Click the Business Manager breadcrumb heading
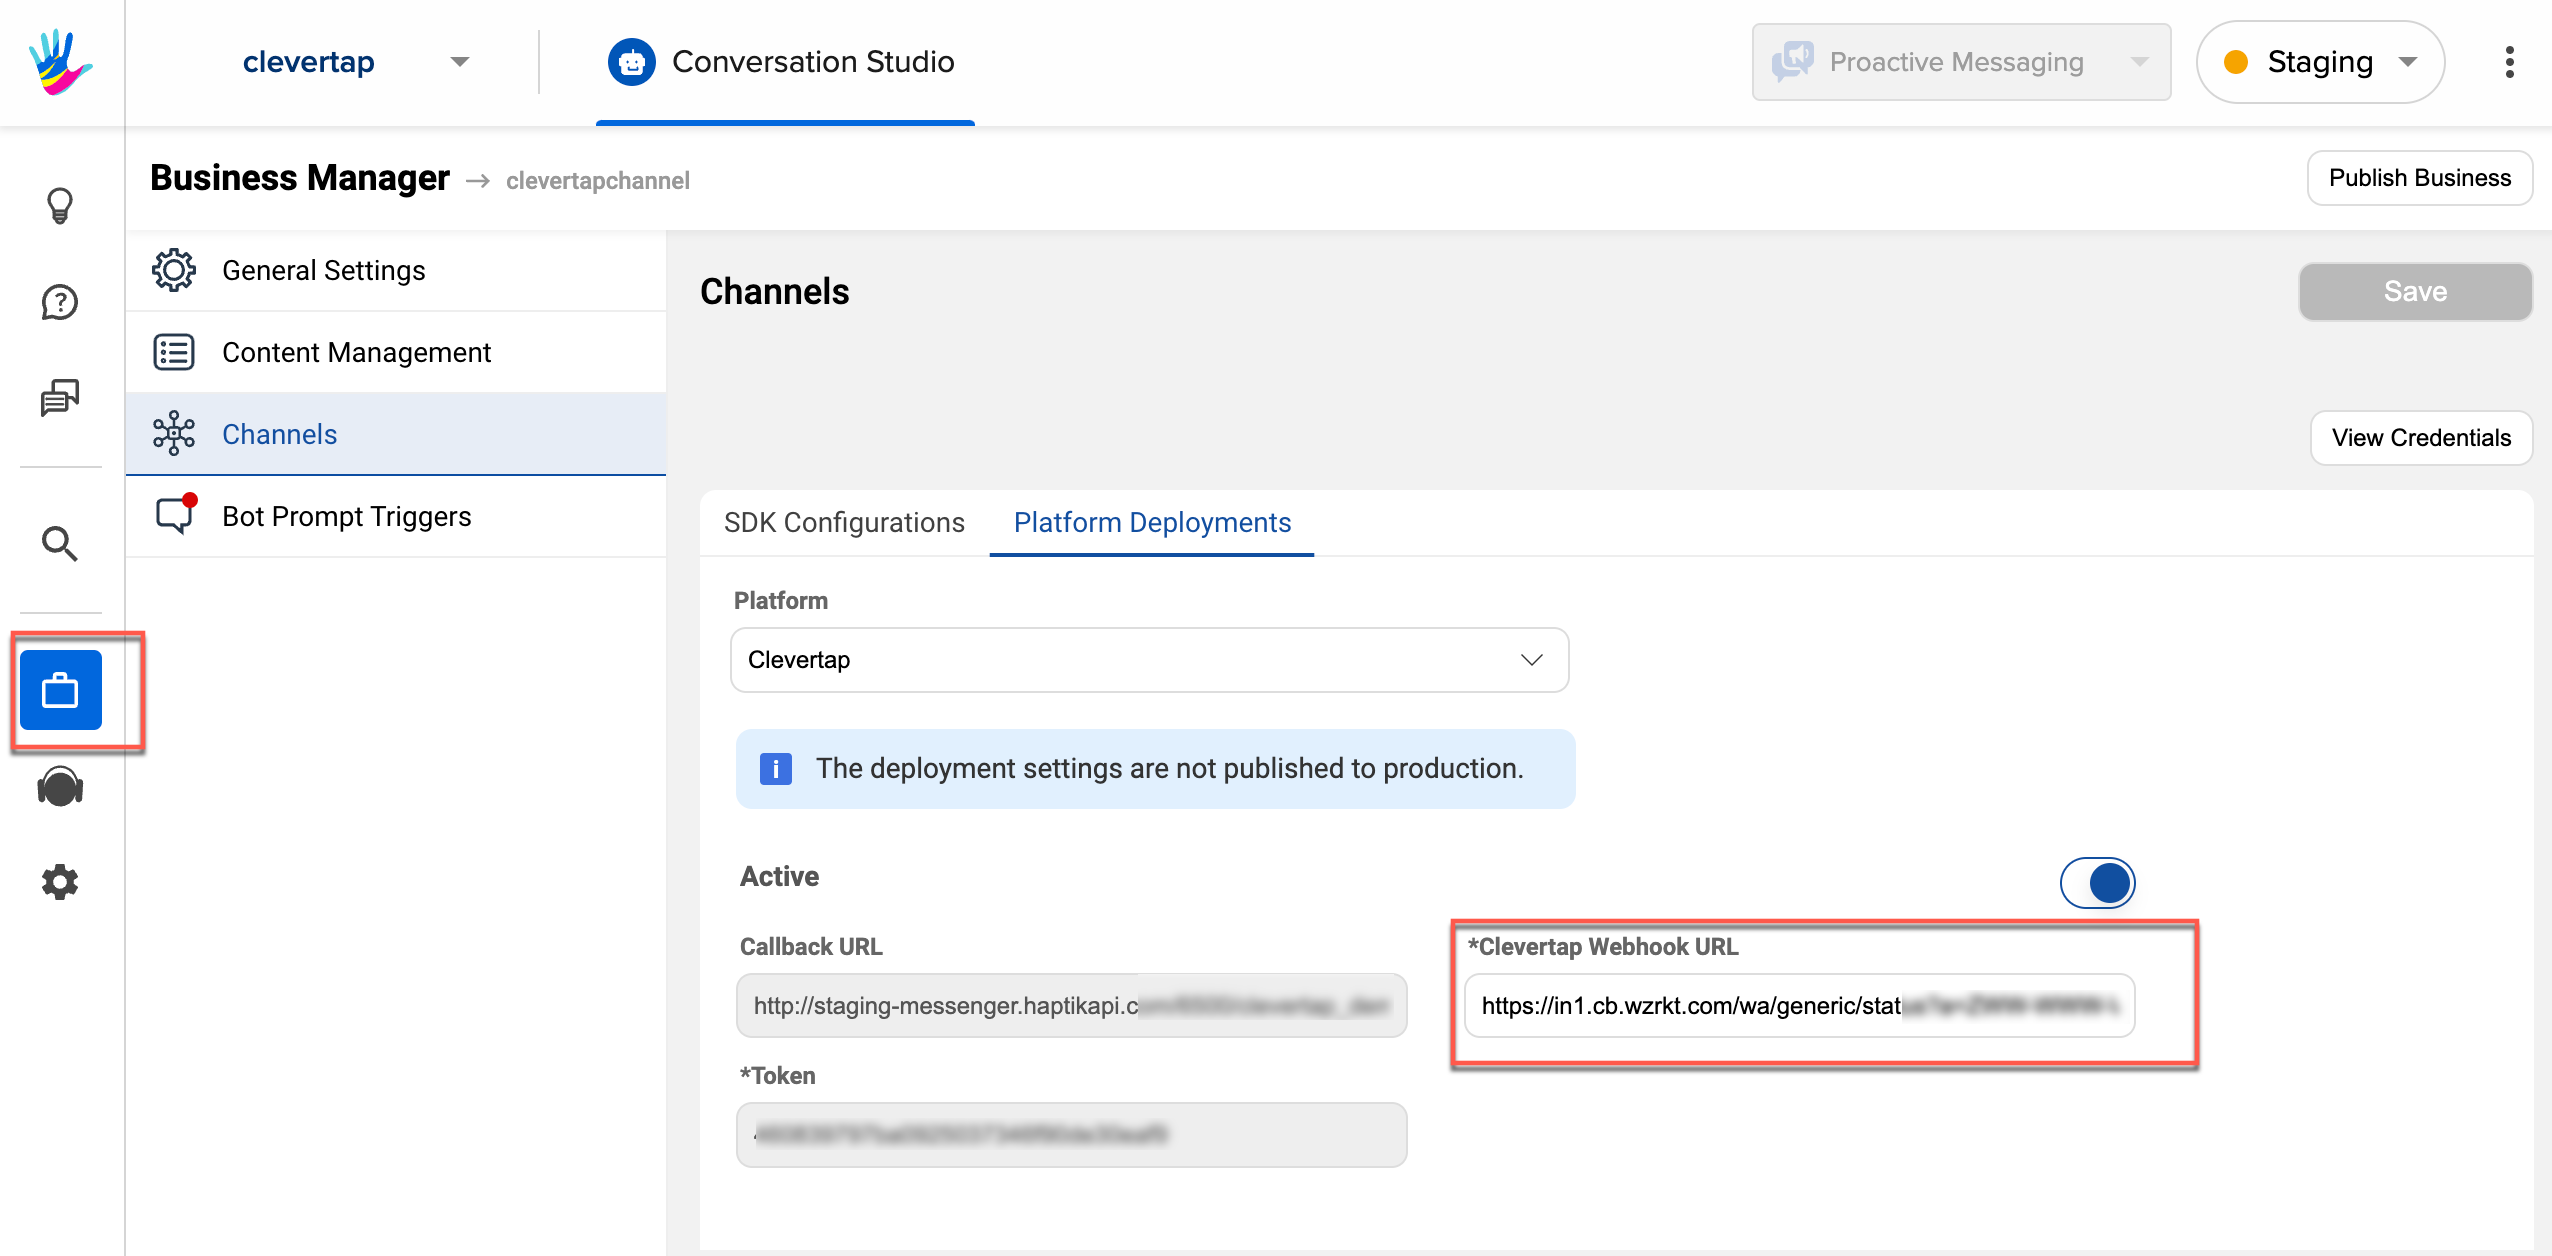 tap(300, 178)
